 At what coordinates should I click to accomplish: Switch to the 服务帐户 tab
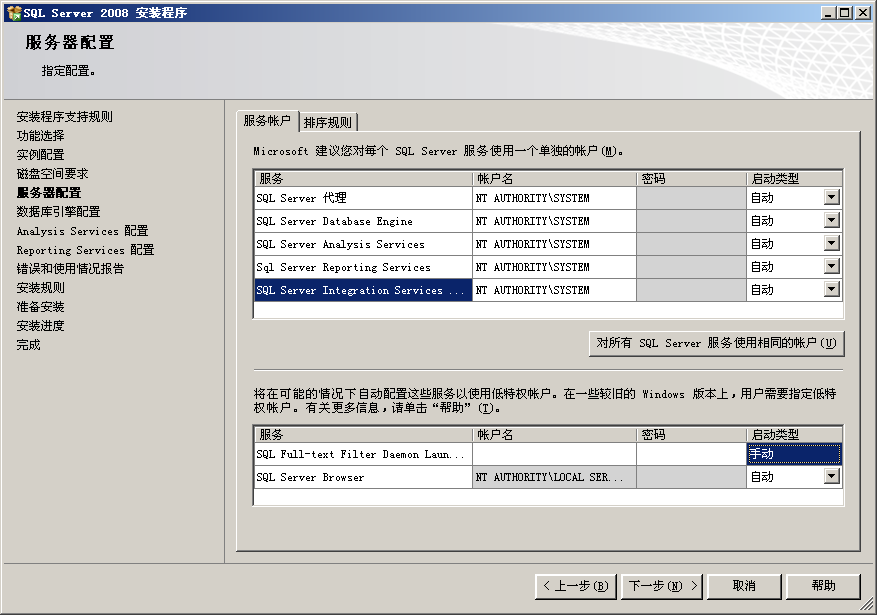point(267,121)
